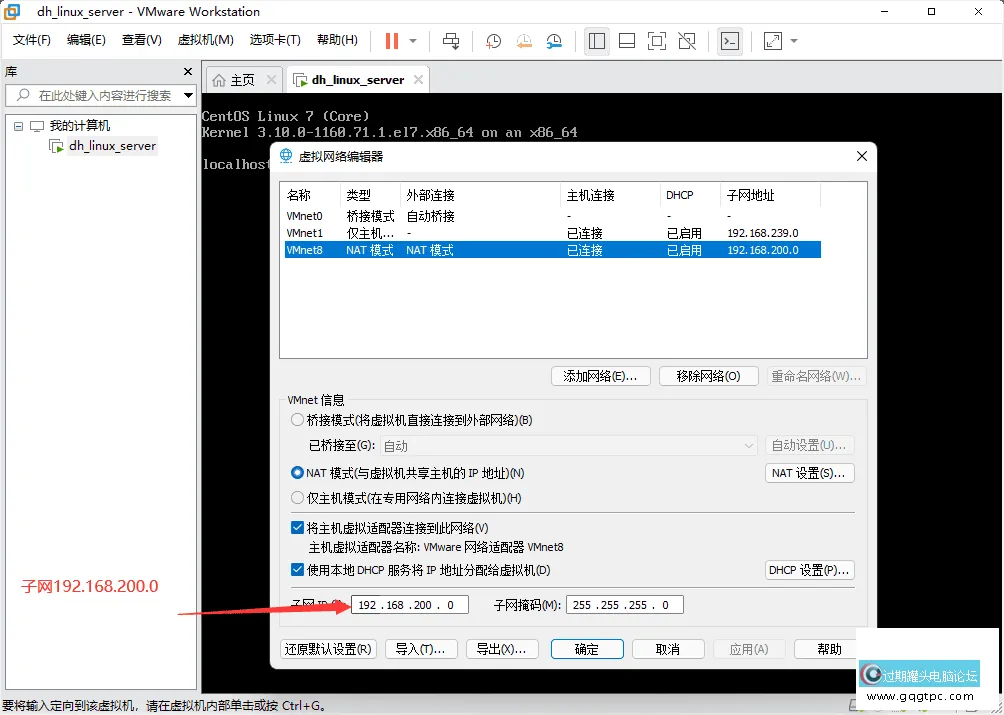Suspend the virtual machine with the pause icon
This screenshot has height=715, width=1004.
click(391, 41)
